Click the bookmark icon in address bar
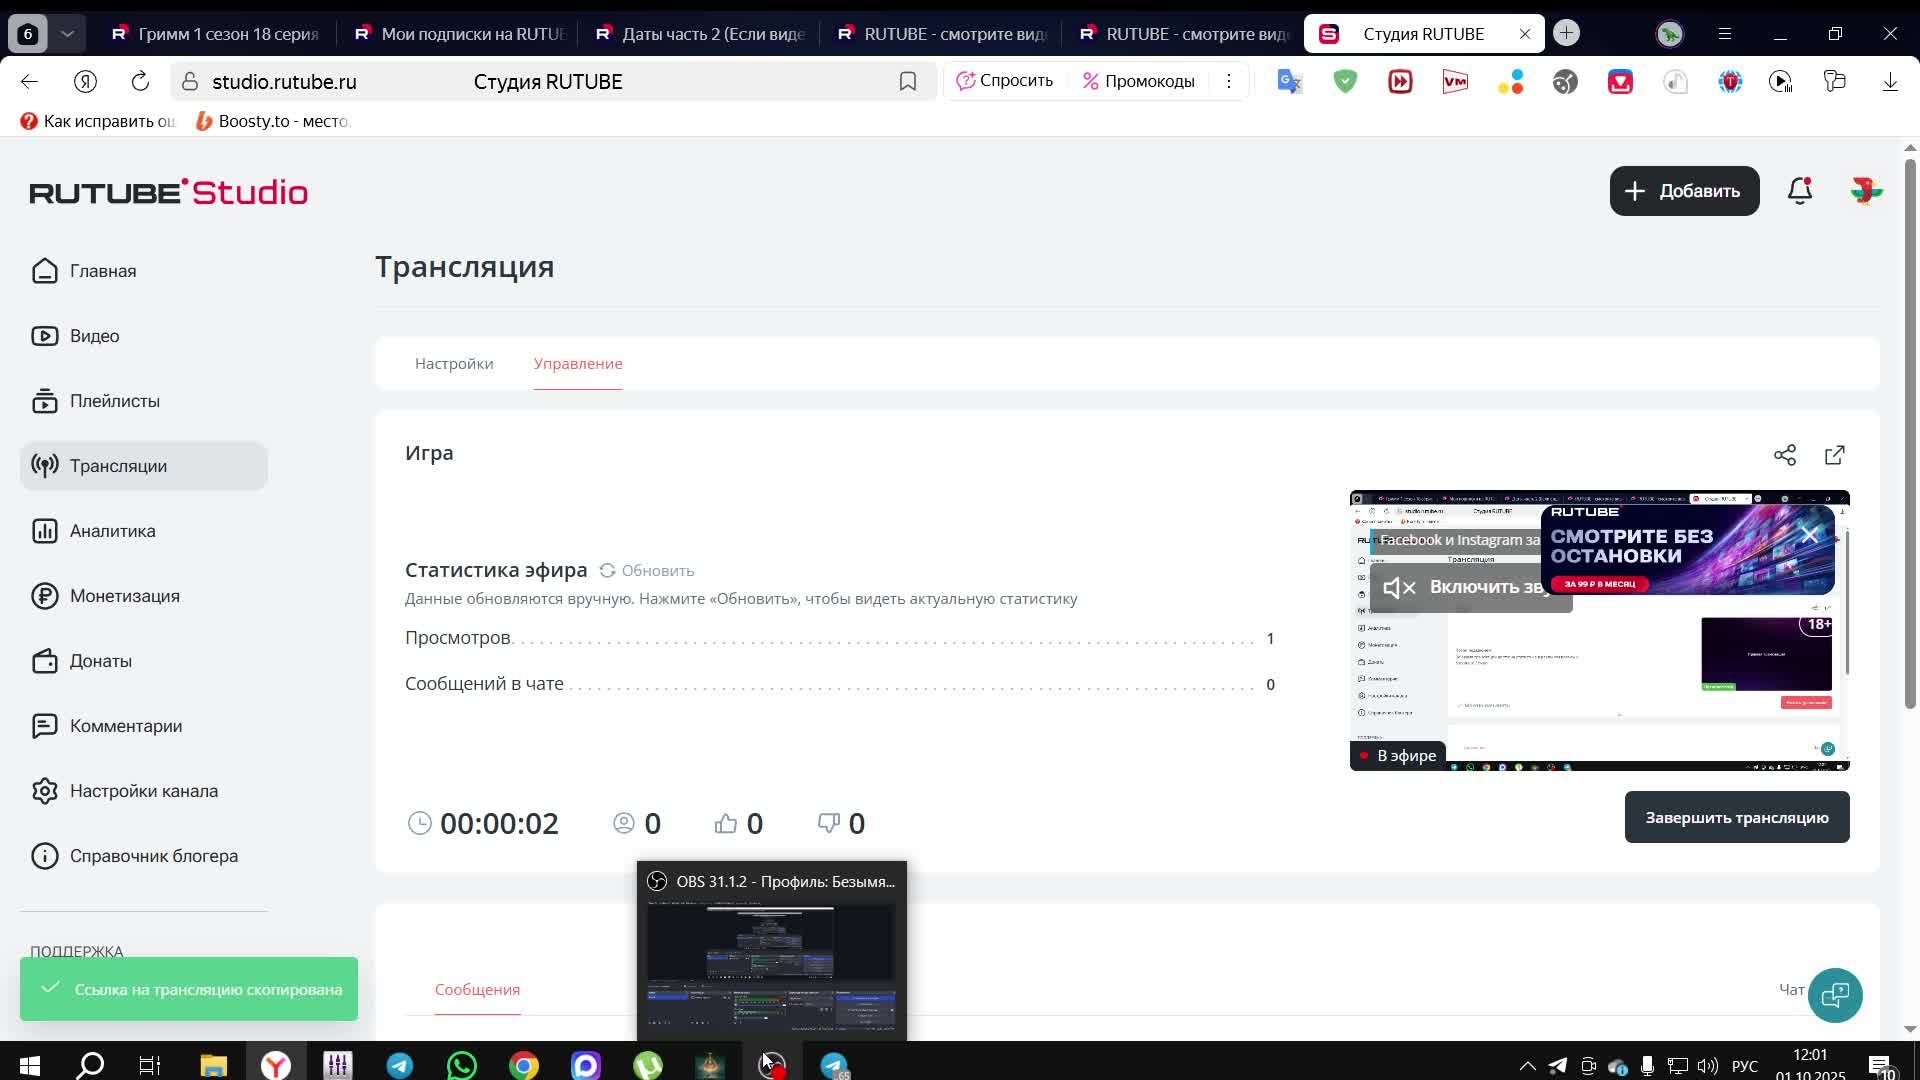1920x1080 pixels. (908, 82)
